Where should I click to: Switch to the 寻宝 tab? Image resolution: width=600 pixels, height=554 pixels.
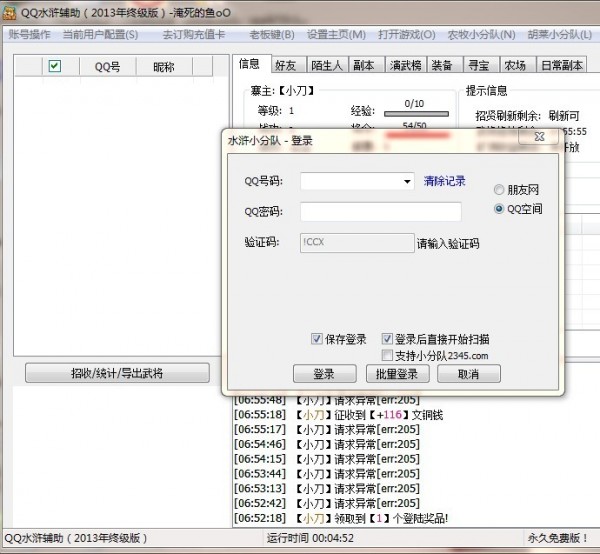[x=479, y=65]
